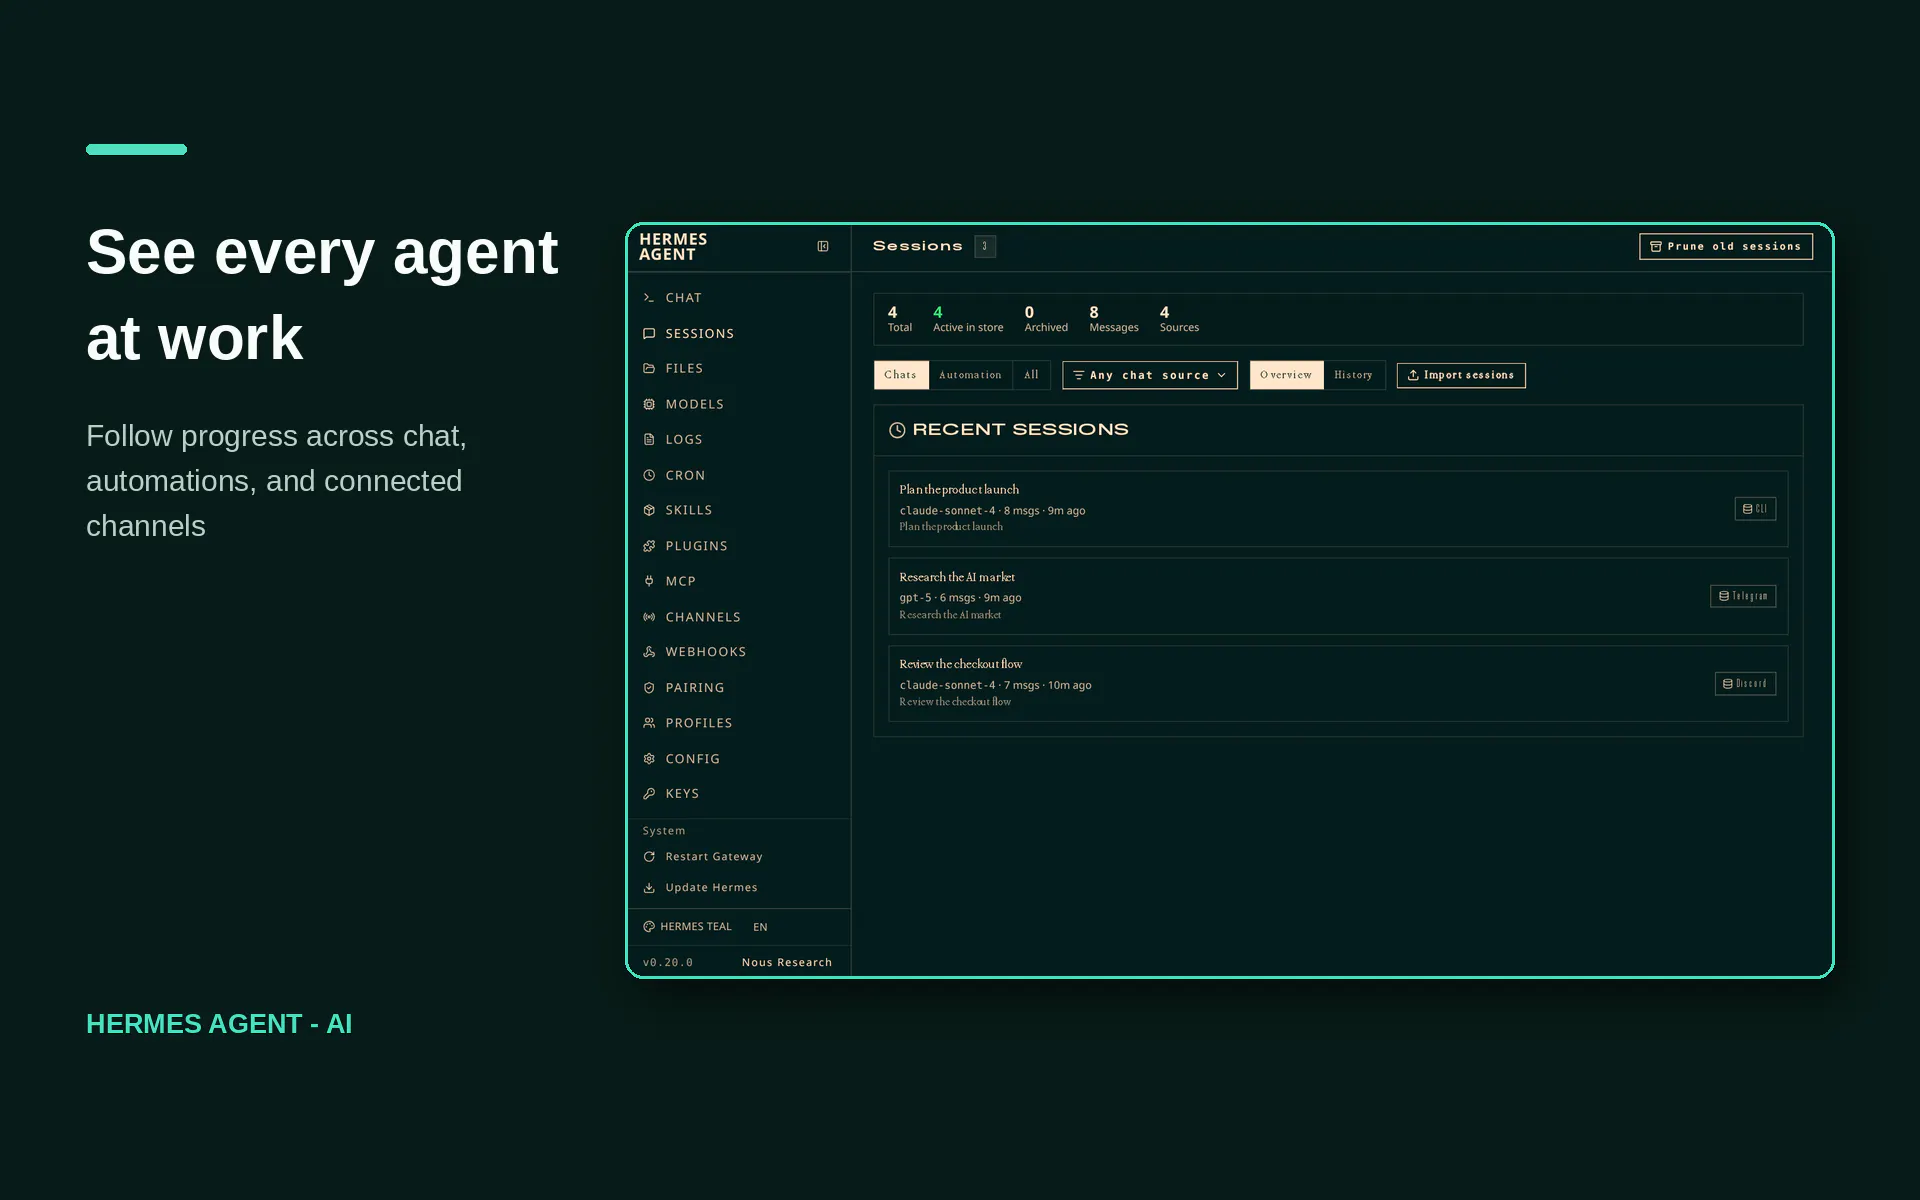Switch to the Chats filter tab
Image resolution: width=1920 pixels, height=1200 pixels.
pos(901,375)
